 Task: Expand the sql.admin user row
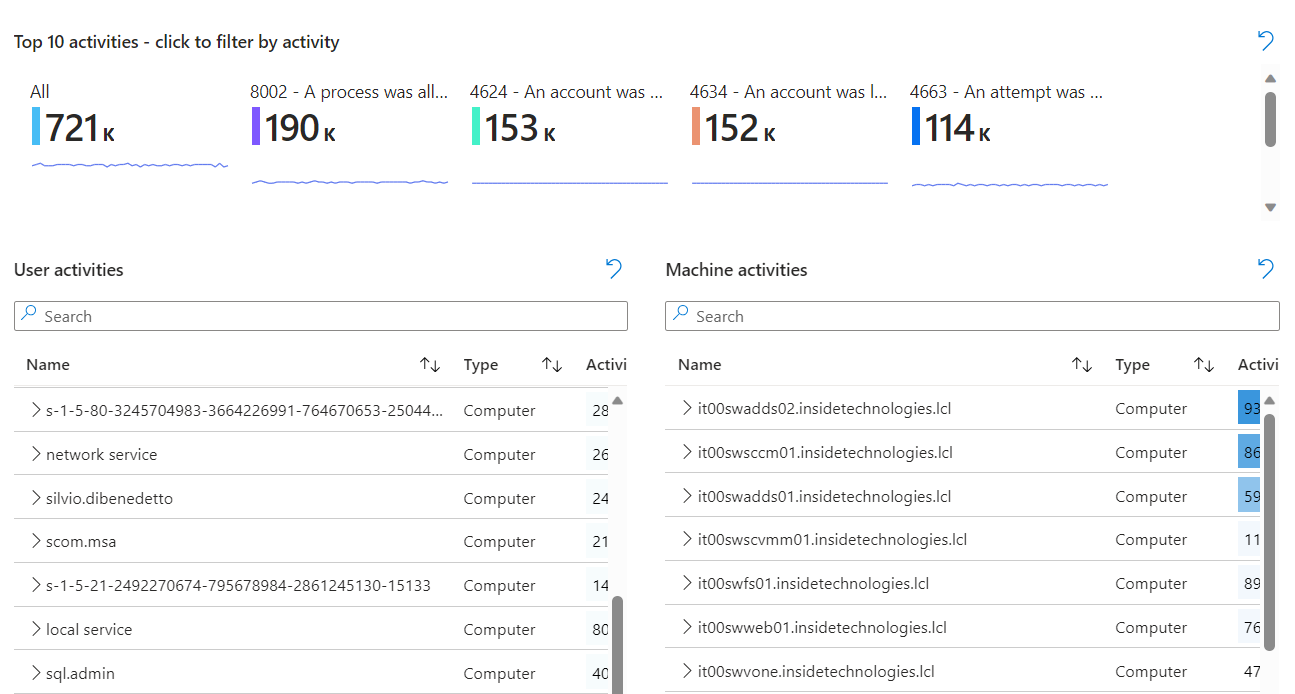point(36,673)
